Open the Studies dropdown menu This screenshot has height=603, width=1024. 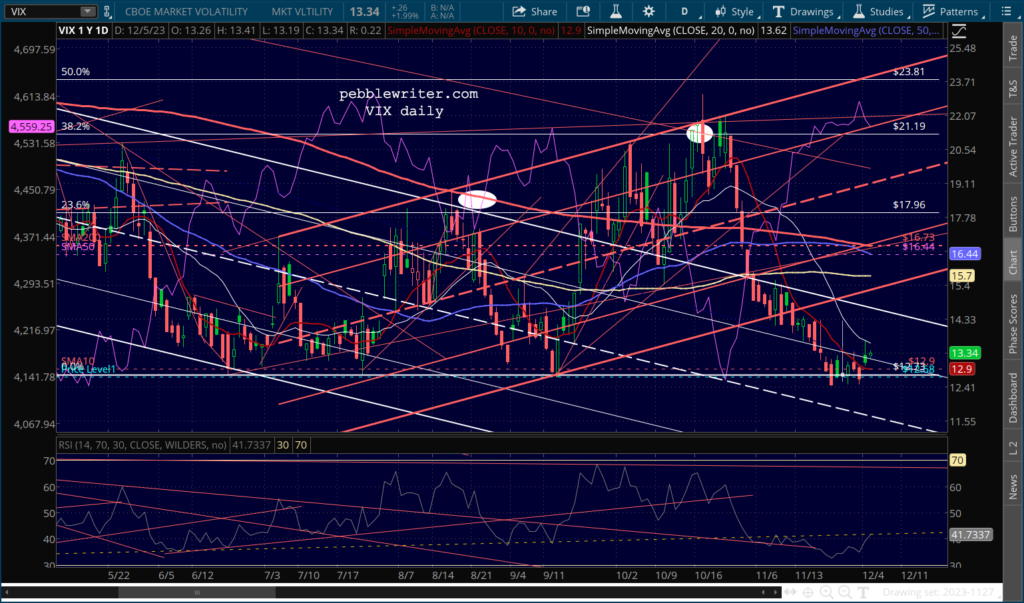click(x=882, y=12)
